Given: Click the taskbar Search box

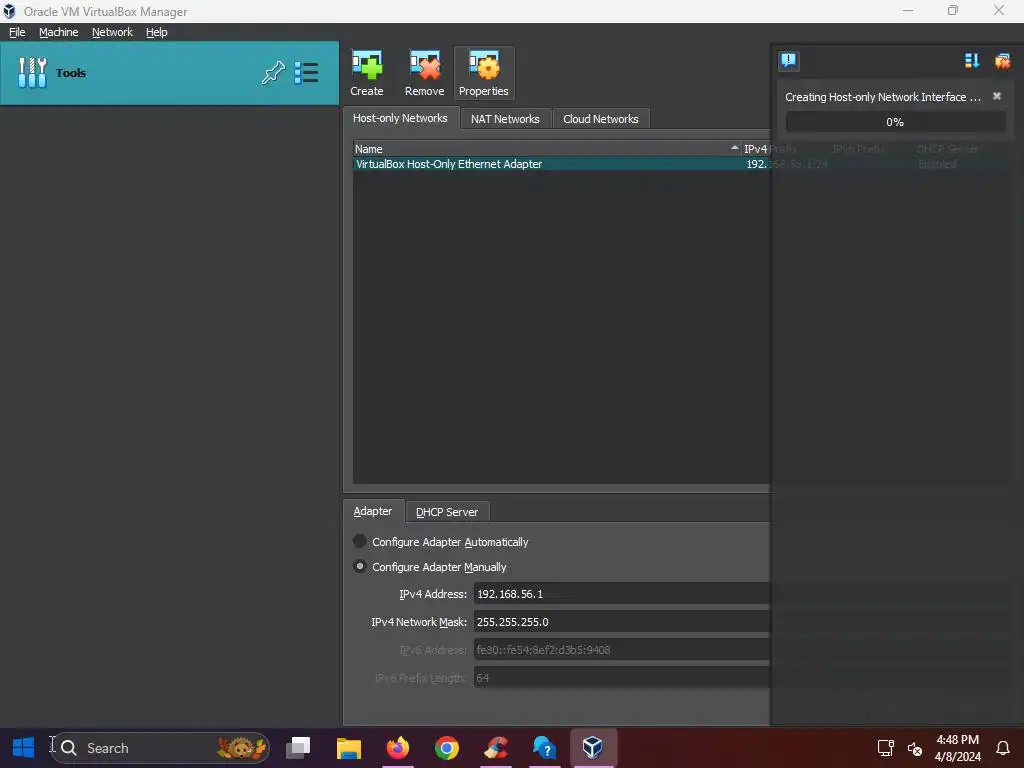Looking at the screenshot, I should point(161,748).
